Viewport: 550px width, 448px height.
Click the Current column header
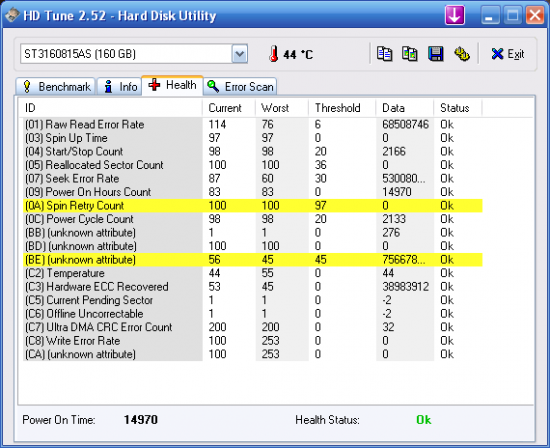tap(229, 108)
